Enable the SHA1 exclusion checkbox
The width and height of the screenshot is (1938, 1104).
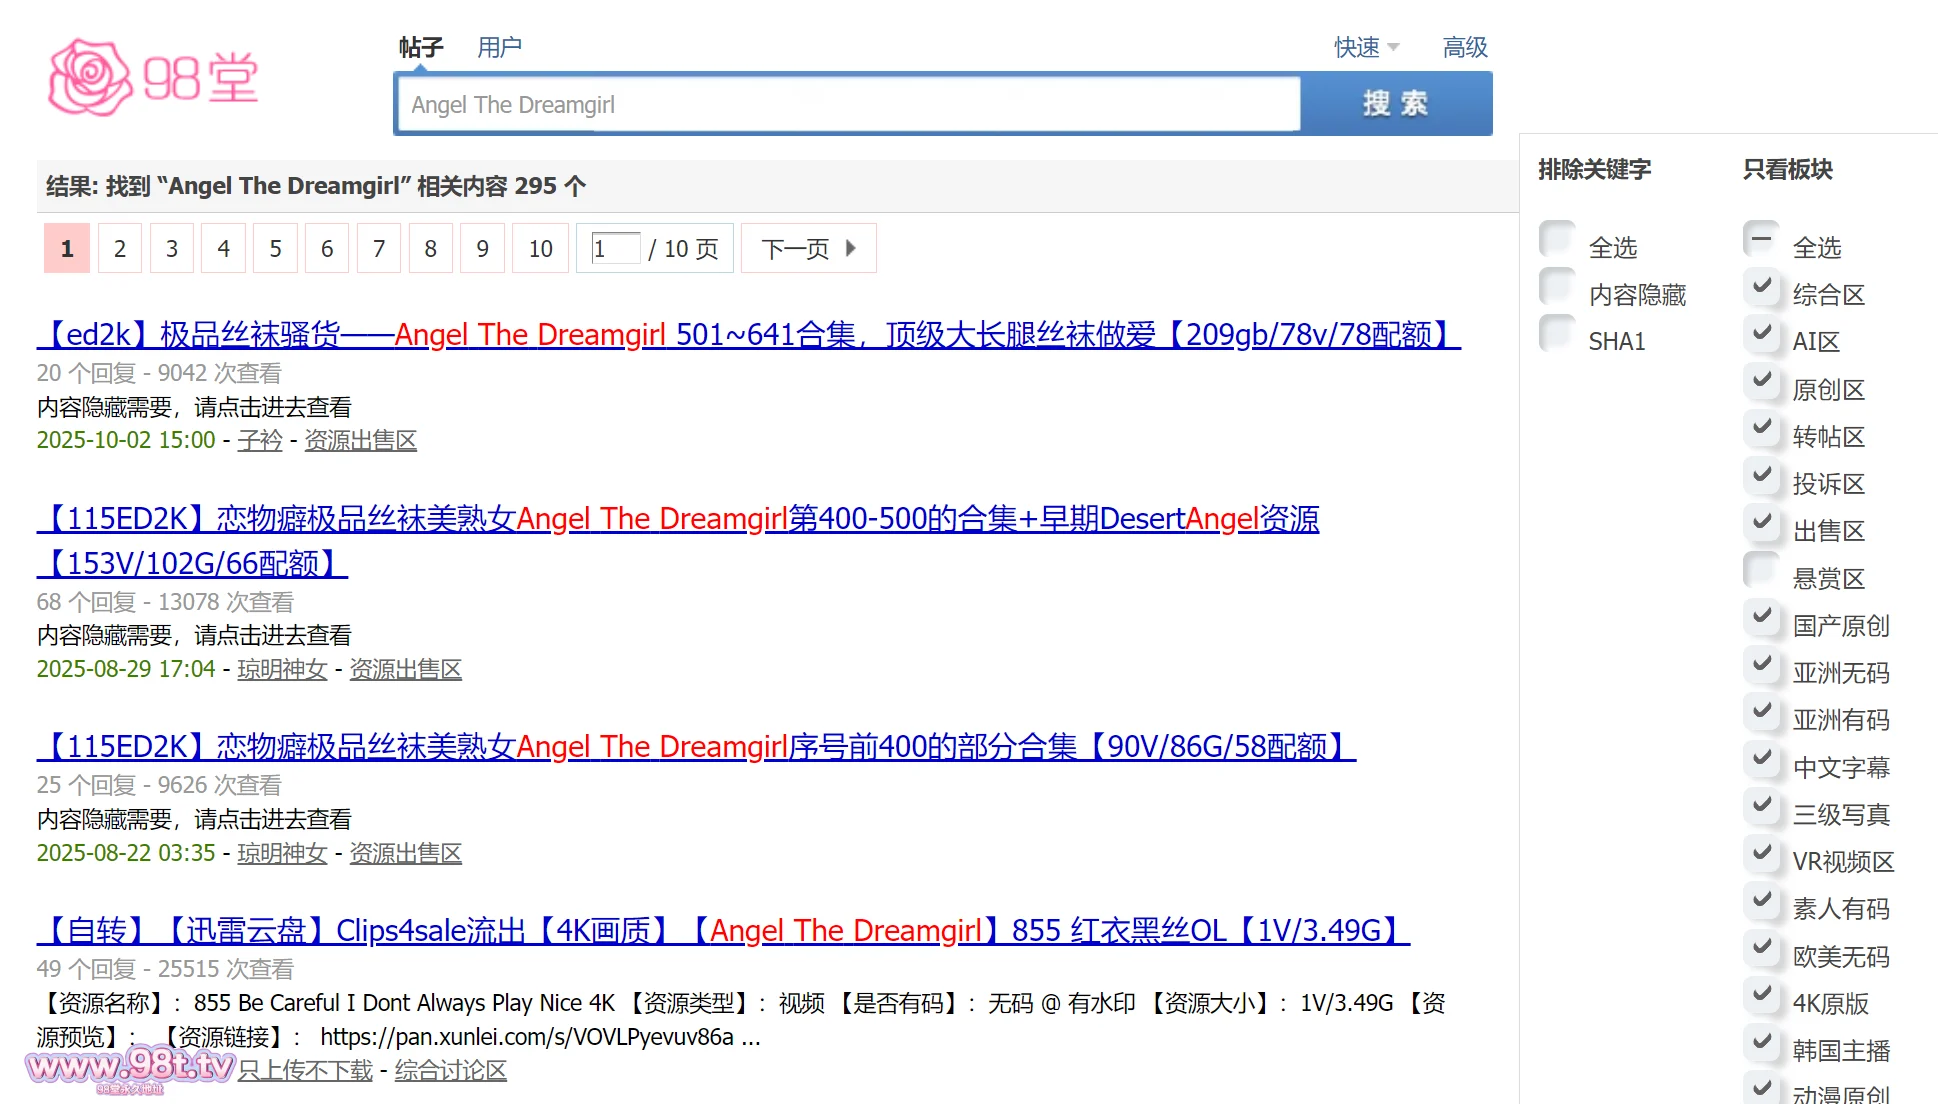pos(1557,334)
